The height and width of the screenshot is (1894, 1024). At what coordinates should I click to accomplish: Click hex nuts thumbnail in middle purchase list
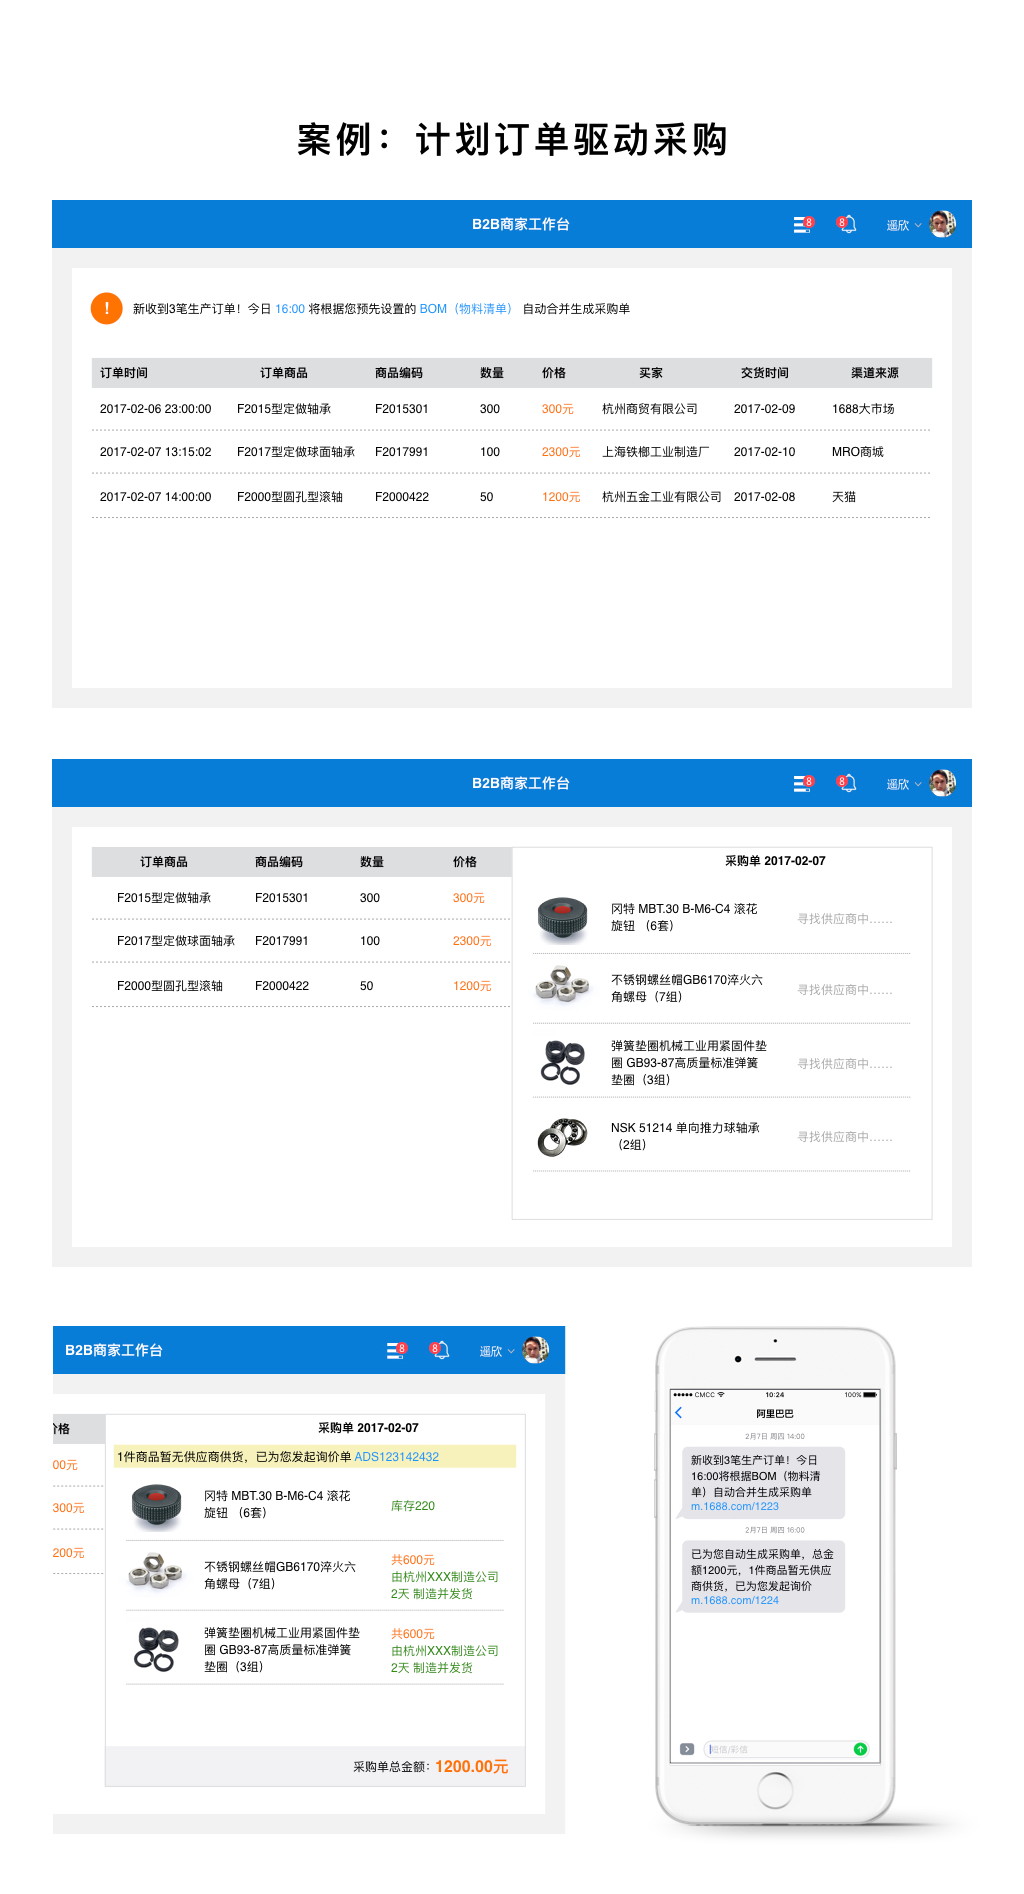click(x=562, y=984)
